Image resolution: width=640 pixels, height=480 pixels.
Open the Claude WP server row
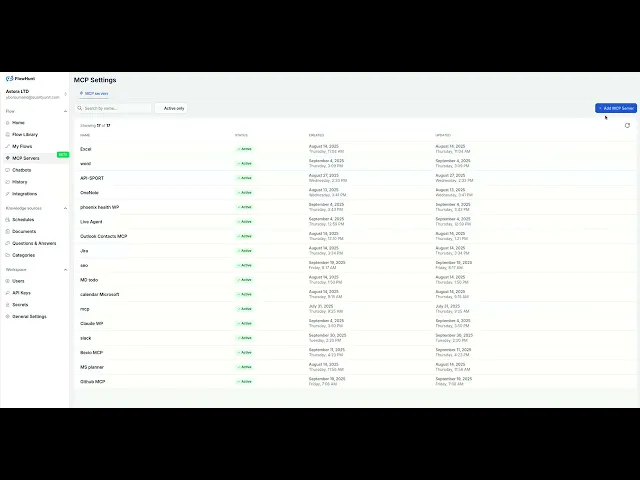point(355,324)
